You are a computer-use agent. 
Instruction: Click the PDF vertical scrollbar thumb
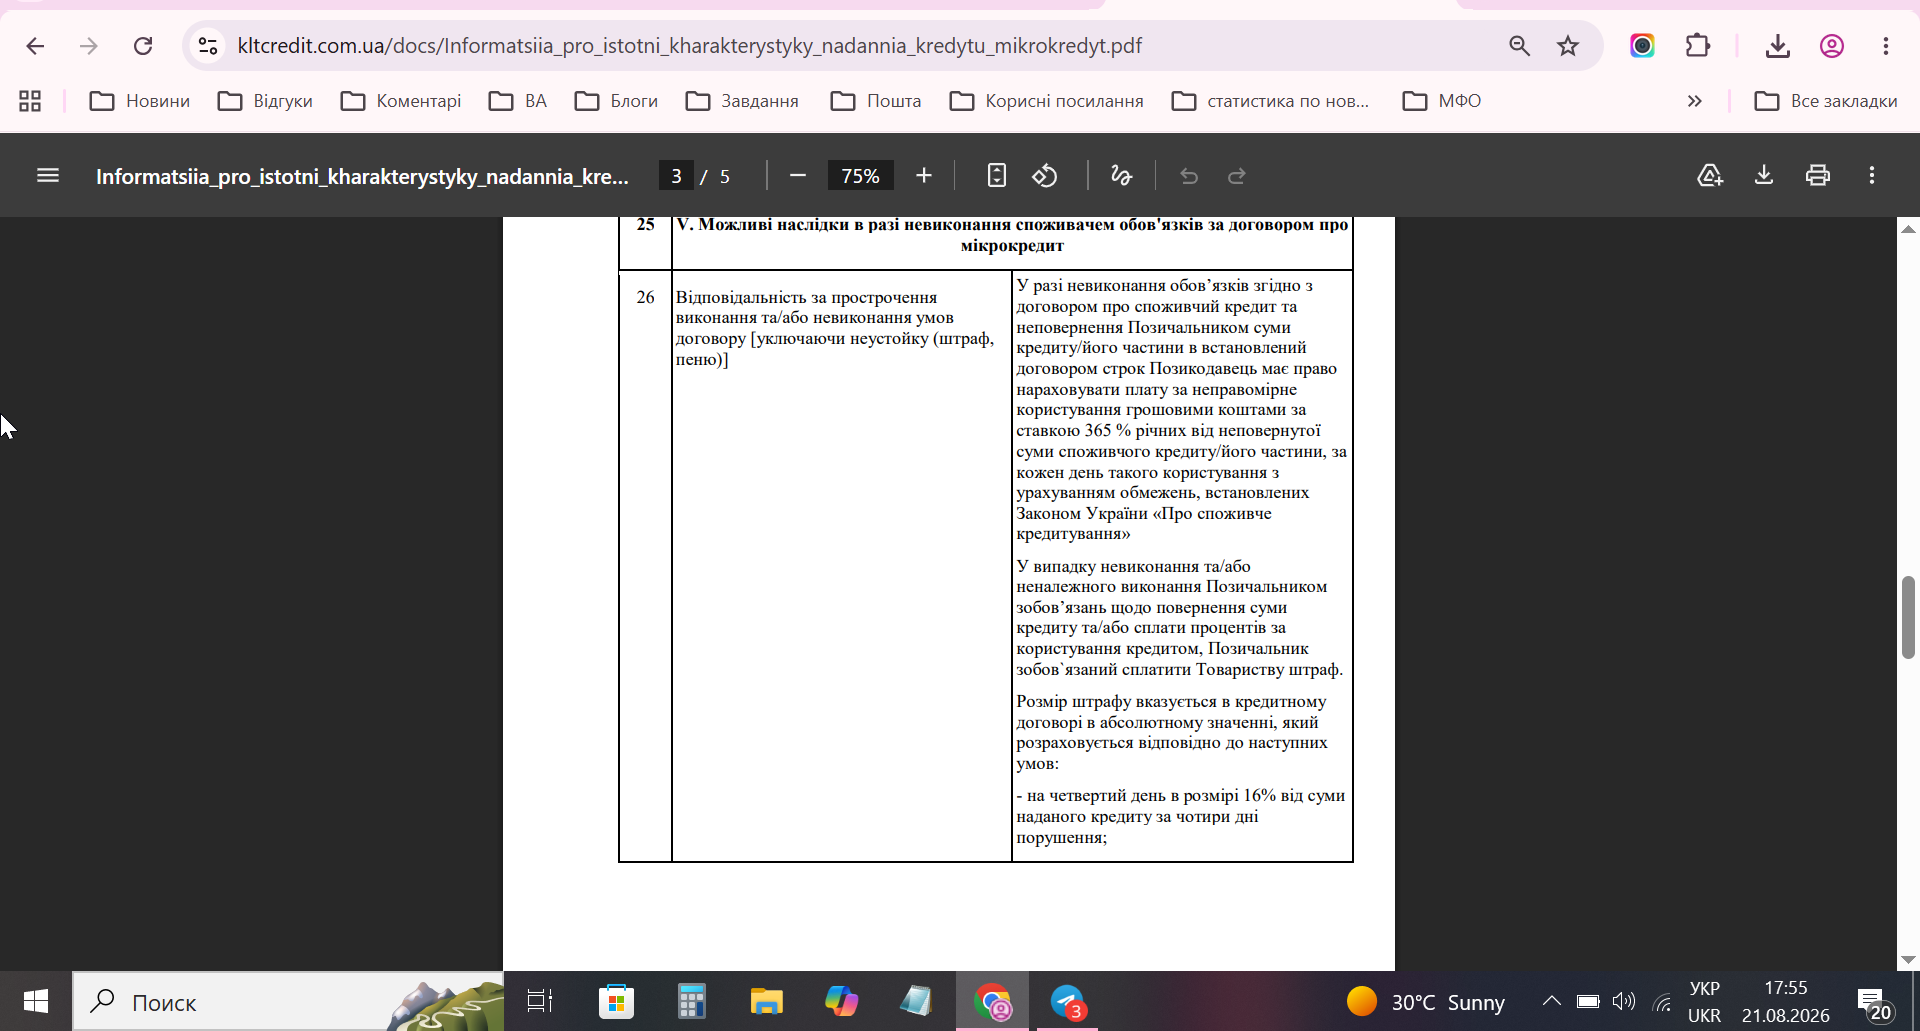[1908, 617]
